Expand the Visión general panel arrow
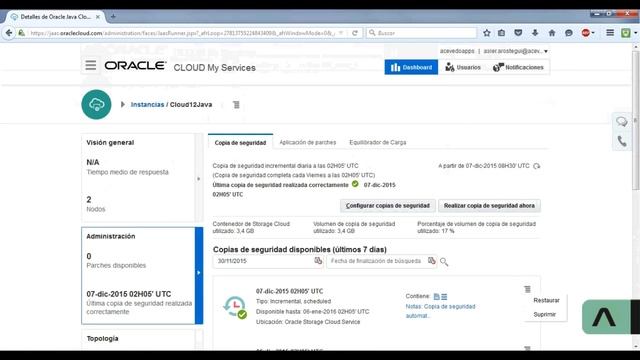 point(199,178)
